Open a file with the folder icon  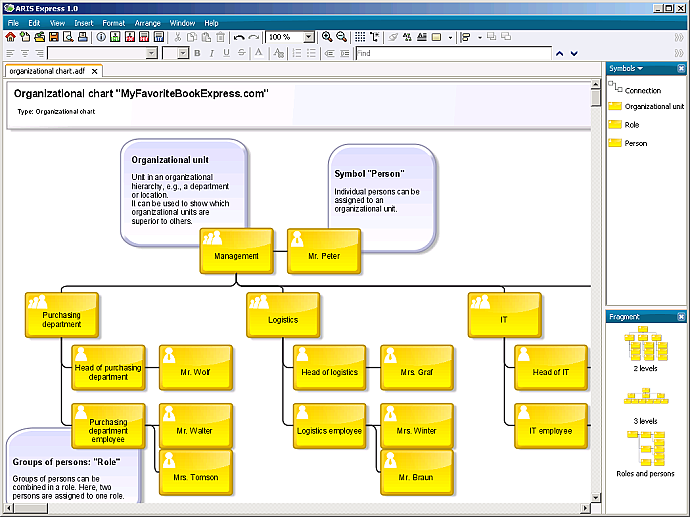point(39,37)
